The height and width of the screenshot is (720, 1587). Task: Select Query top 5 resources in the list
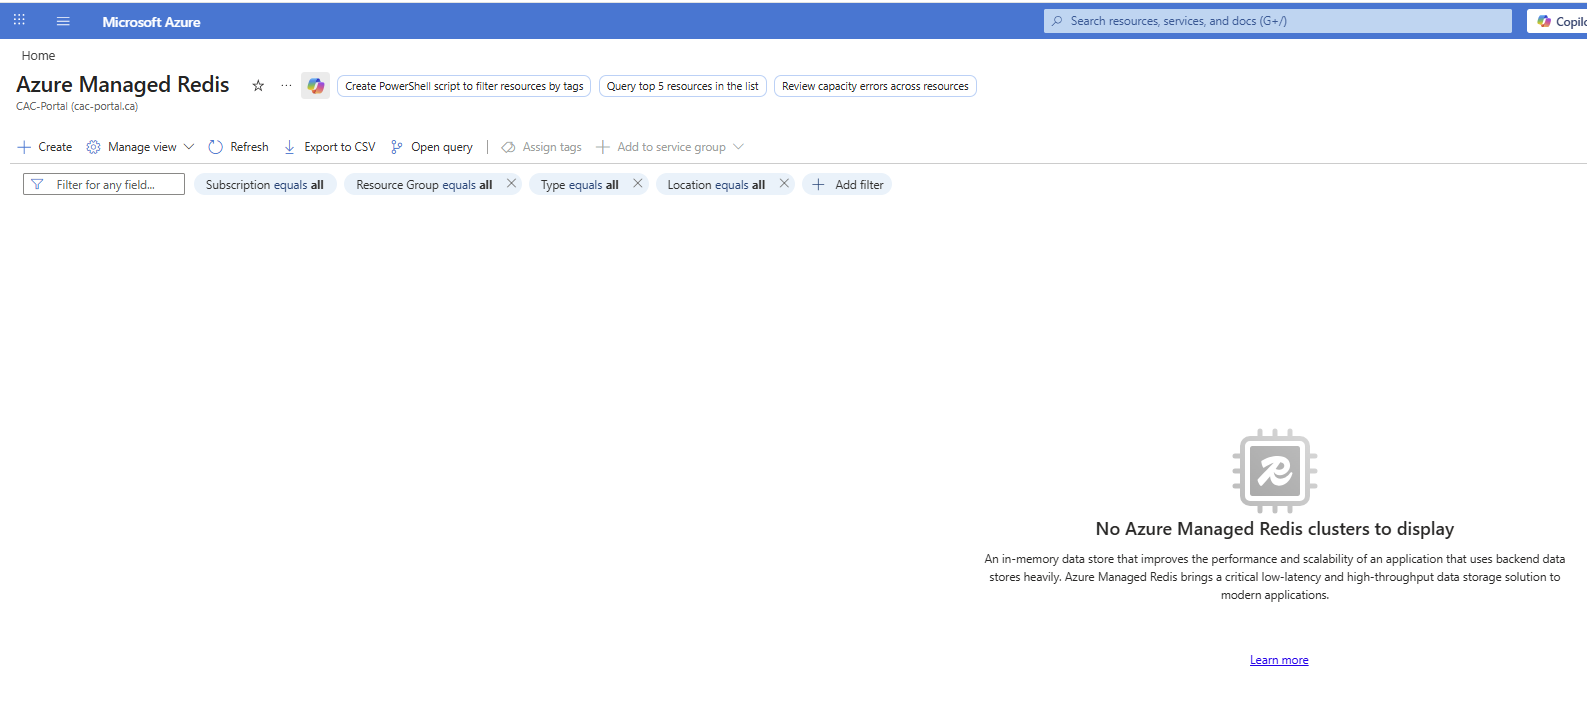coord(683,86)
